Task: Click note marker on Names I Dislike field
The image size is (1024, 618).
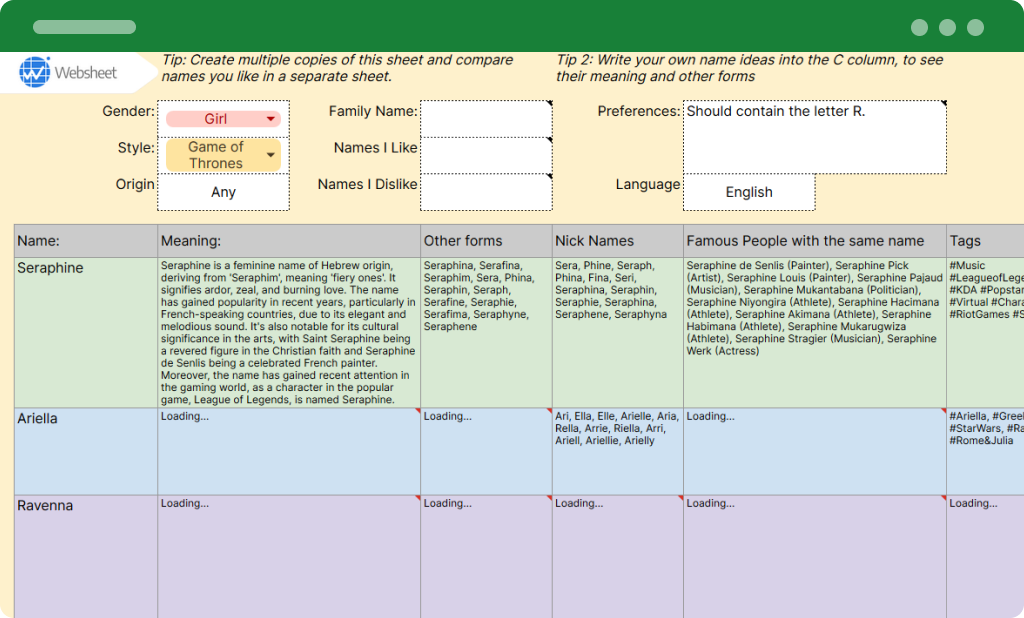Action: coord(549,176)
